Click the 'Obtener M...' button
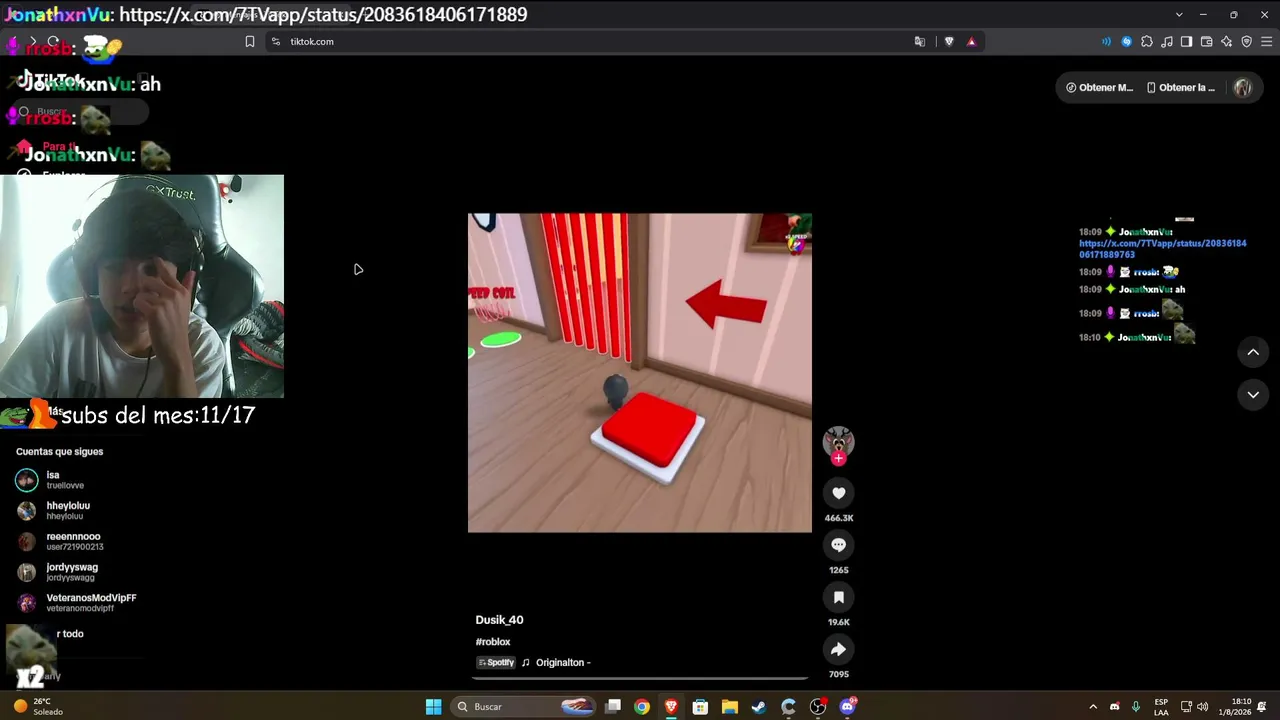 coord(1100,87)
